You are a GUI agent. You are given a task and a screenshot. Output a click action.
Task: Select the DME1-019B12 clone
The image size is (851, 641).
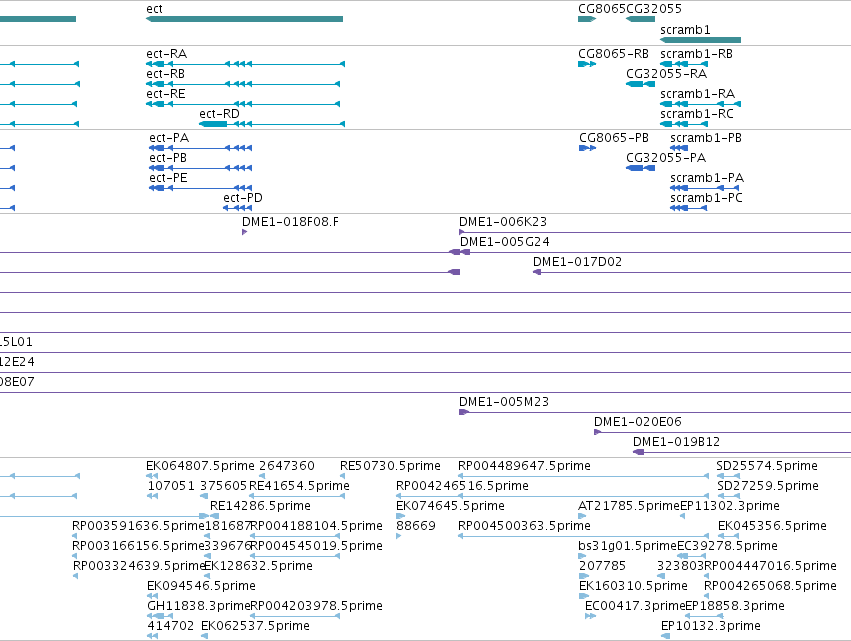tap(742, 452)
